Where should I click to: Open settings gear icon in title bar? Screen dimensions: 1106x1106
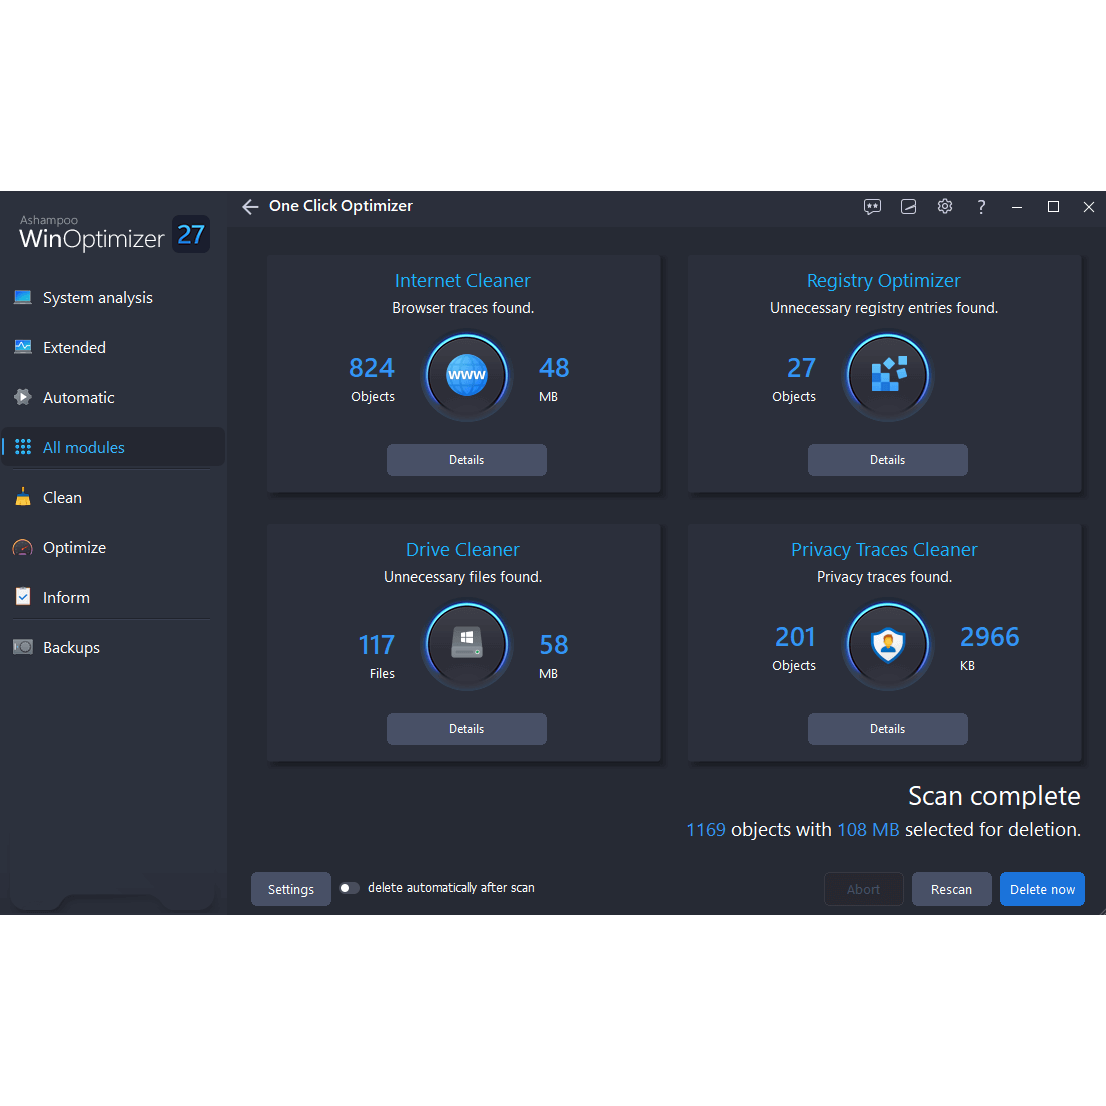[944, 206]
